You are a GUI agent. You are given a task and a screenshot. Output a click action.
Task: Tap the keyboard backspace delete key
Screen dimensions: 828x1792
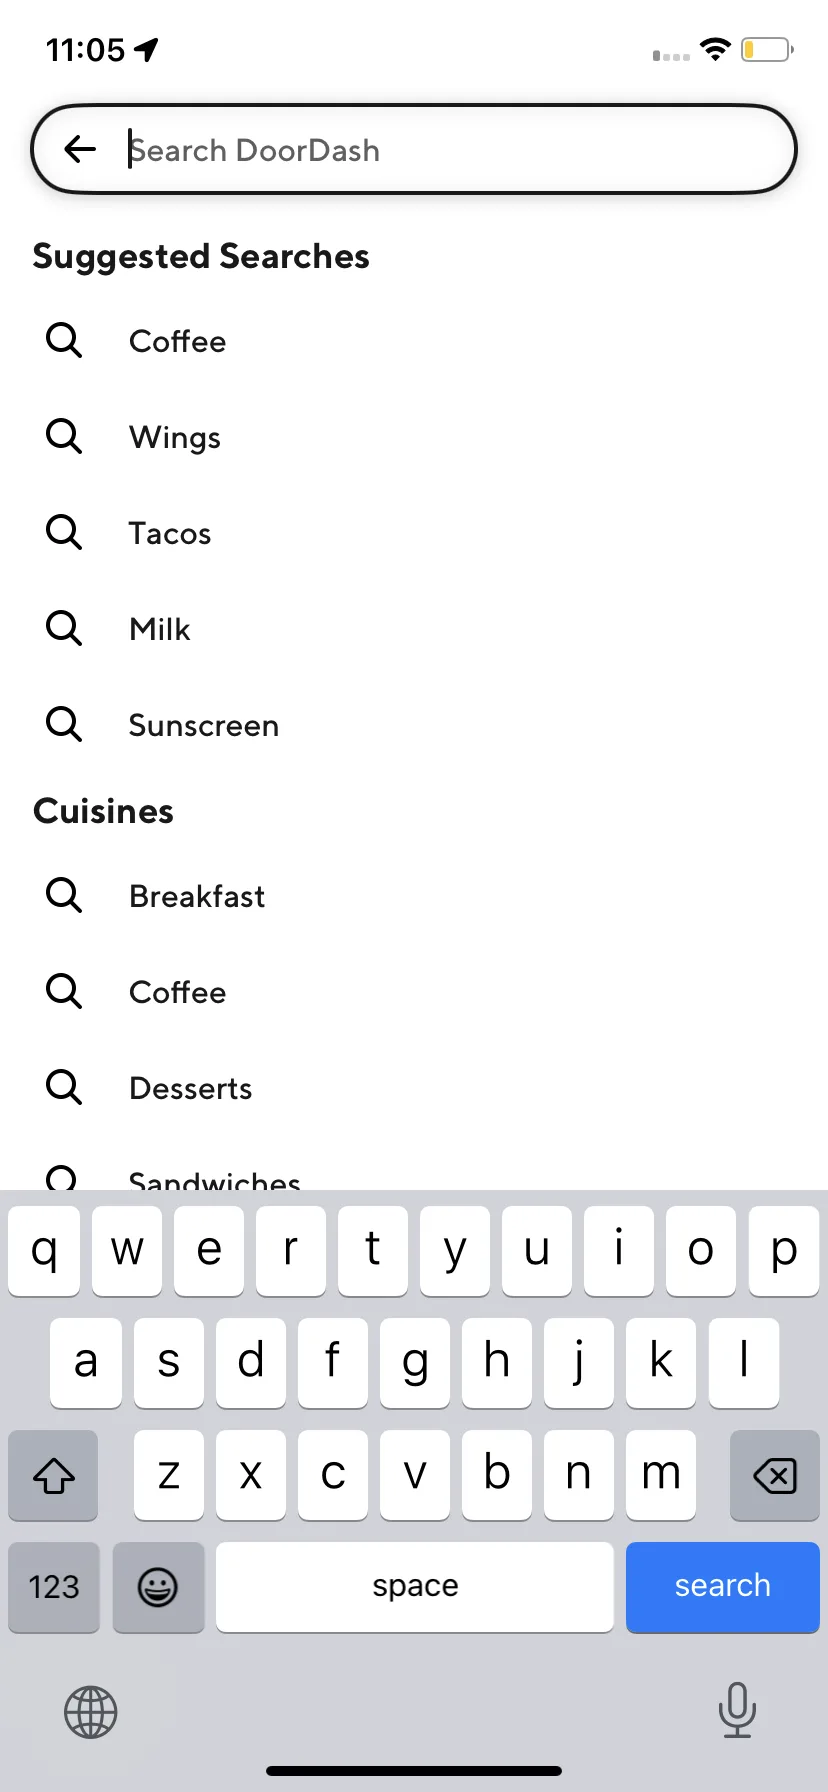775,1475
